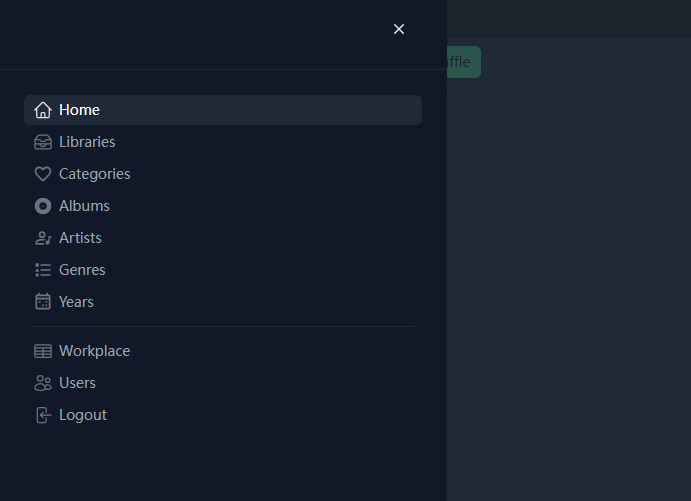This screenshot has width=691, height=501.
Task: Select the Albums menu entry
Action: 84,206
